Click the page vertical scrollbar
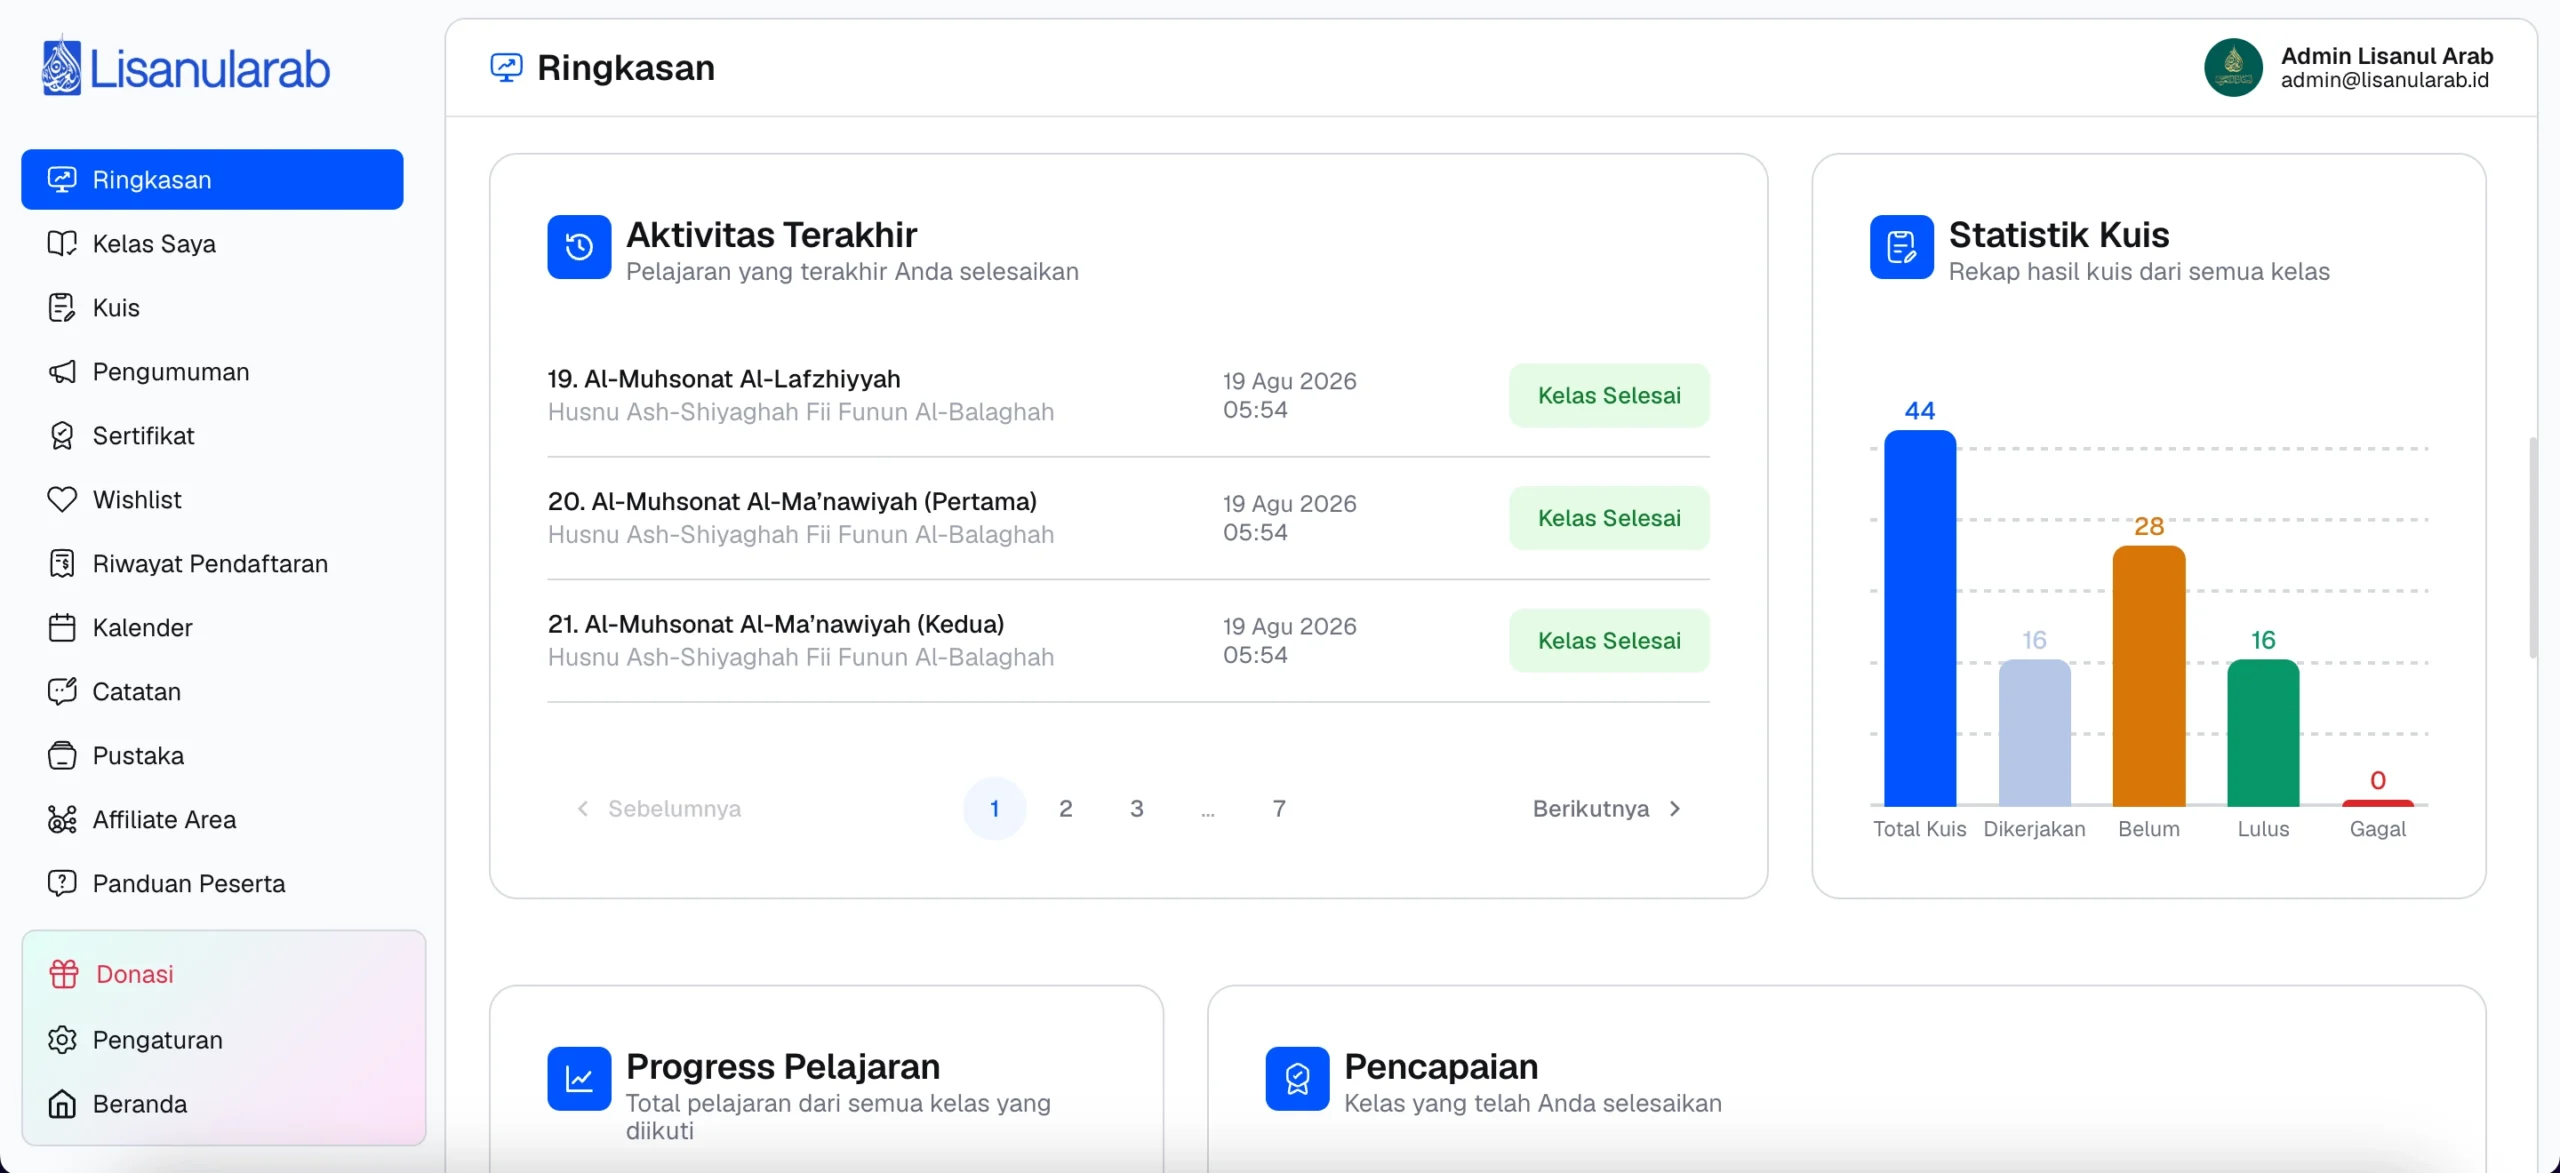Screen dimensions: 2560x1173 [x=2533, y=547]
